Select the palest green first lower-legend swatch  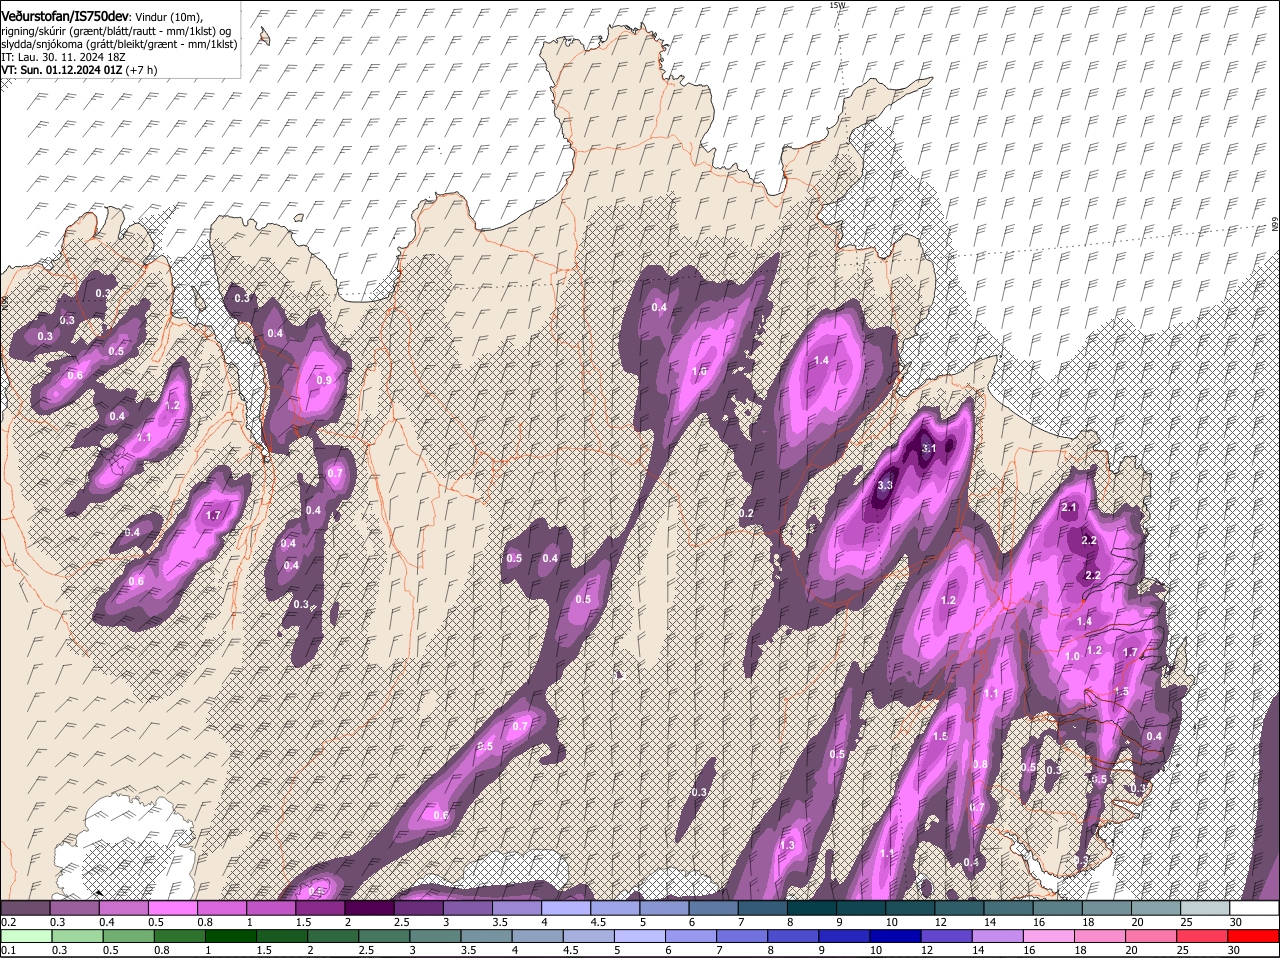coord(25,936)
